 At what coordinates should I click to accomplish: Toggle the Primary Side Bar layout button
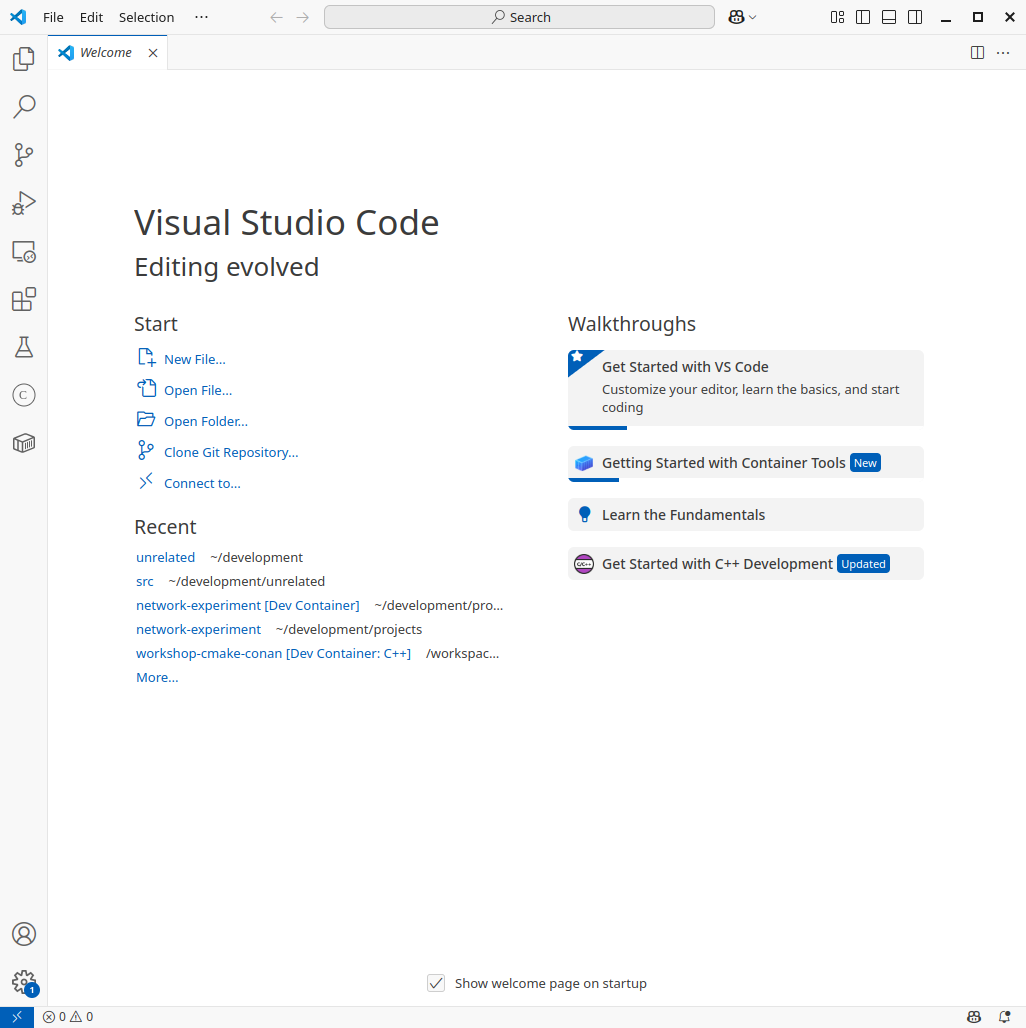click(x=863, y=17)
